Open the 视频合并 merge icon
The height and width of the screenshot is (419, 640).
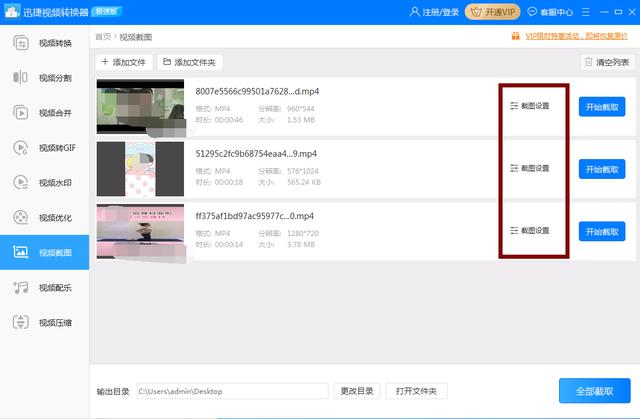coord(21,113)
